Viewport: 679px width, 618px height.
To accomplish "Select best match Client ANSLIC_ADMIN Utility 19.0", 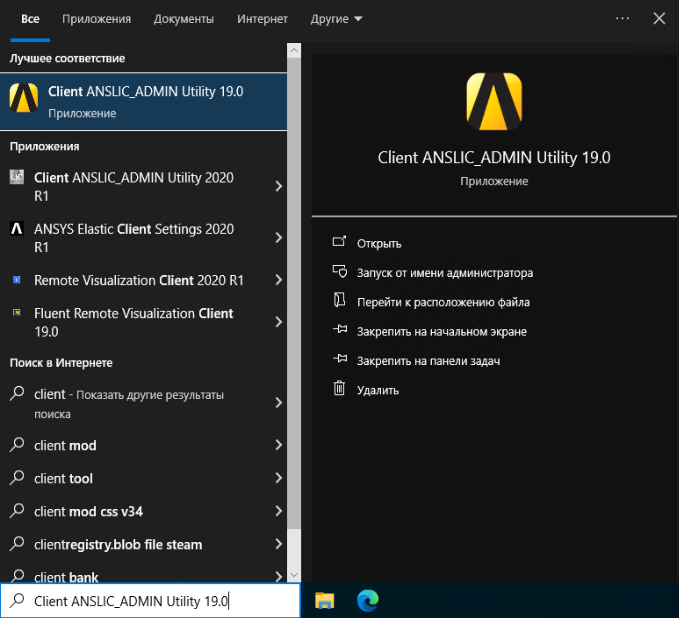I will tap(143, 101).
